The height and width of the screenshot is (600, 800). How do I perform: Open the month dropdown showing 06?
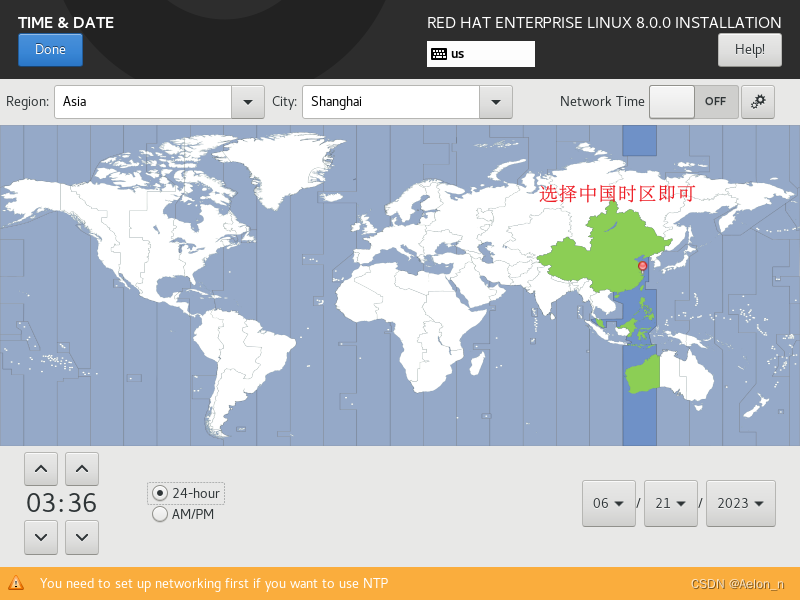pyautogui.click(x=609, y=503)
